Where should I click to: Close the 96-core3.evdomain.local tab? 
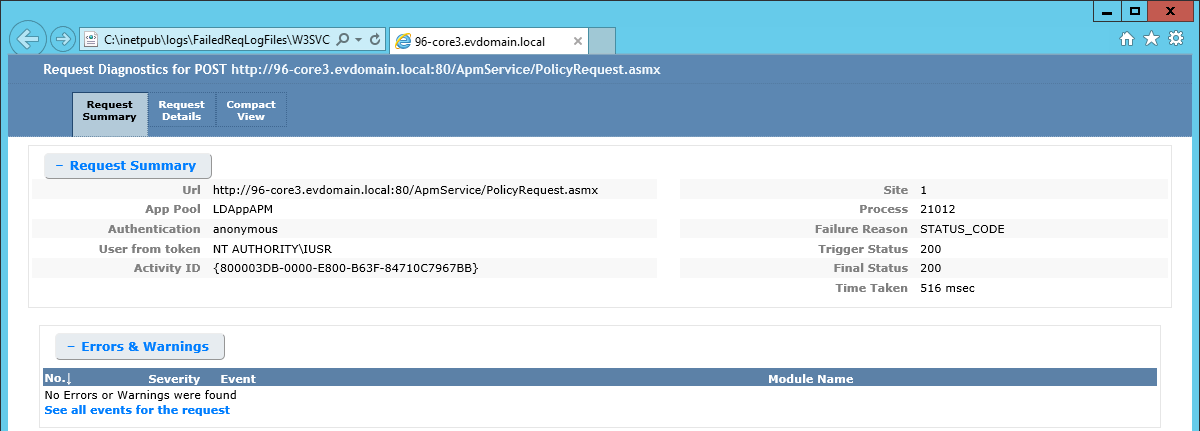click(578, 41)
